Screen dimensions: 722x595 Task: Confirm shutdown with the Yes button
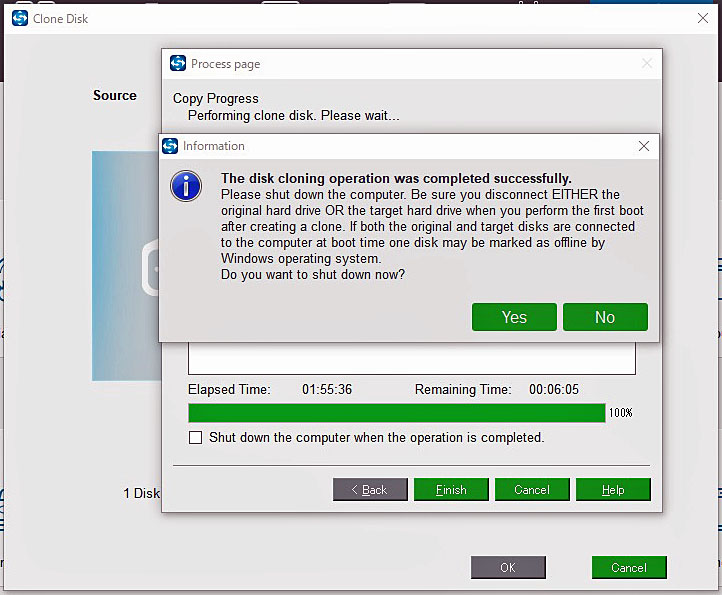tap(514, 317)
